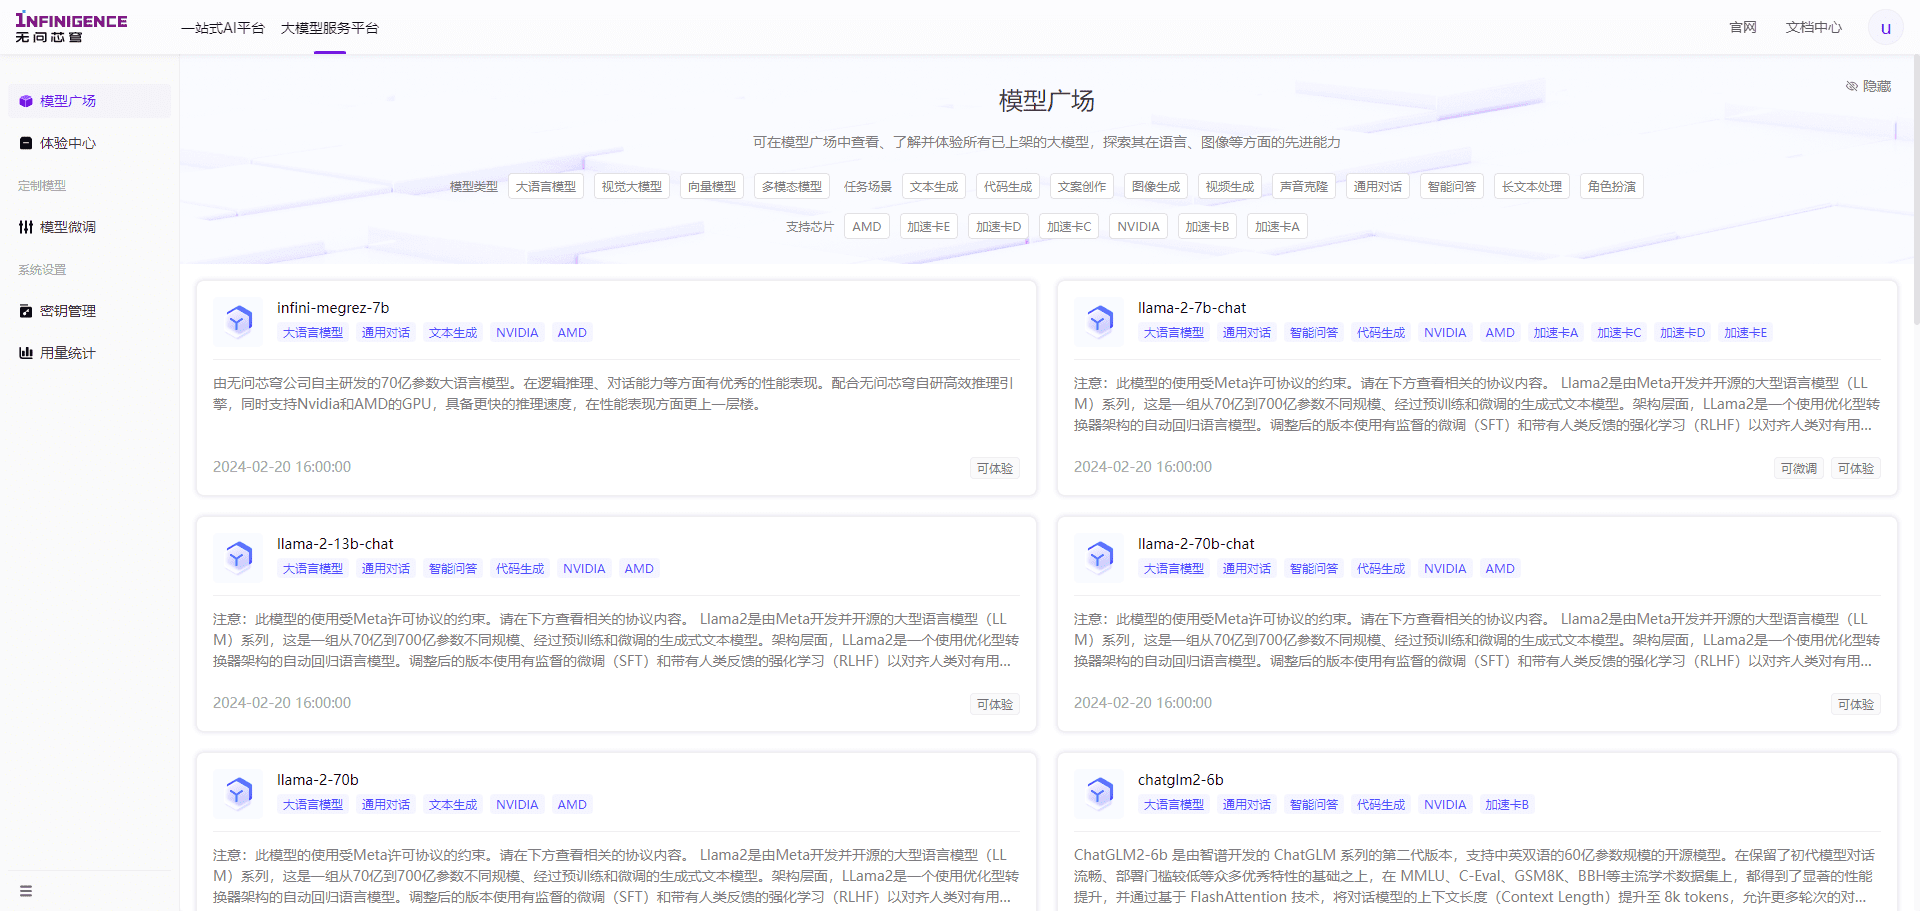Open the 文档中心 link
1920x911 pixels.
click(x=1813, y=27)
